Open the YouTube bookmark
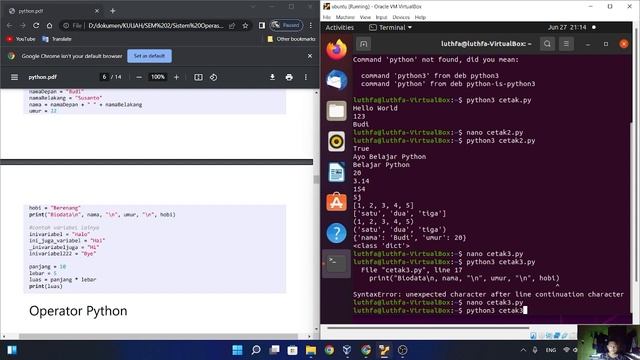The image size is (640, 360). [x=21, y=39]
